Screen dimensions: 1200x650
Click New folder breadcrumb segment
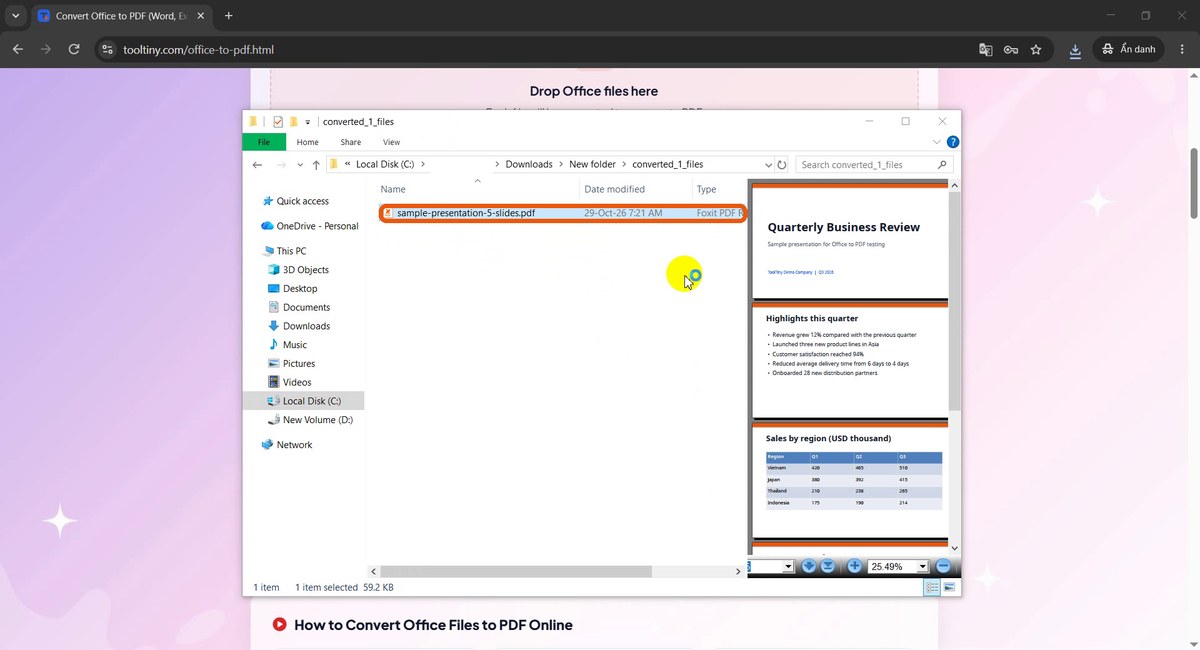coord(593,165)
